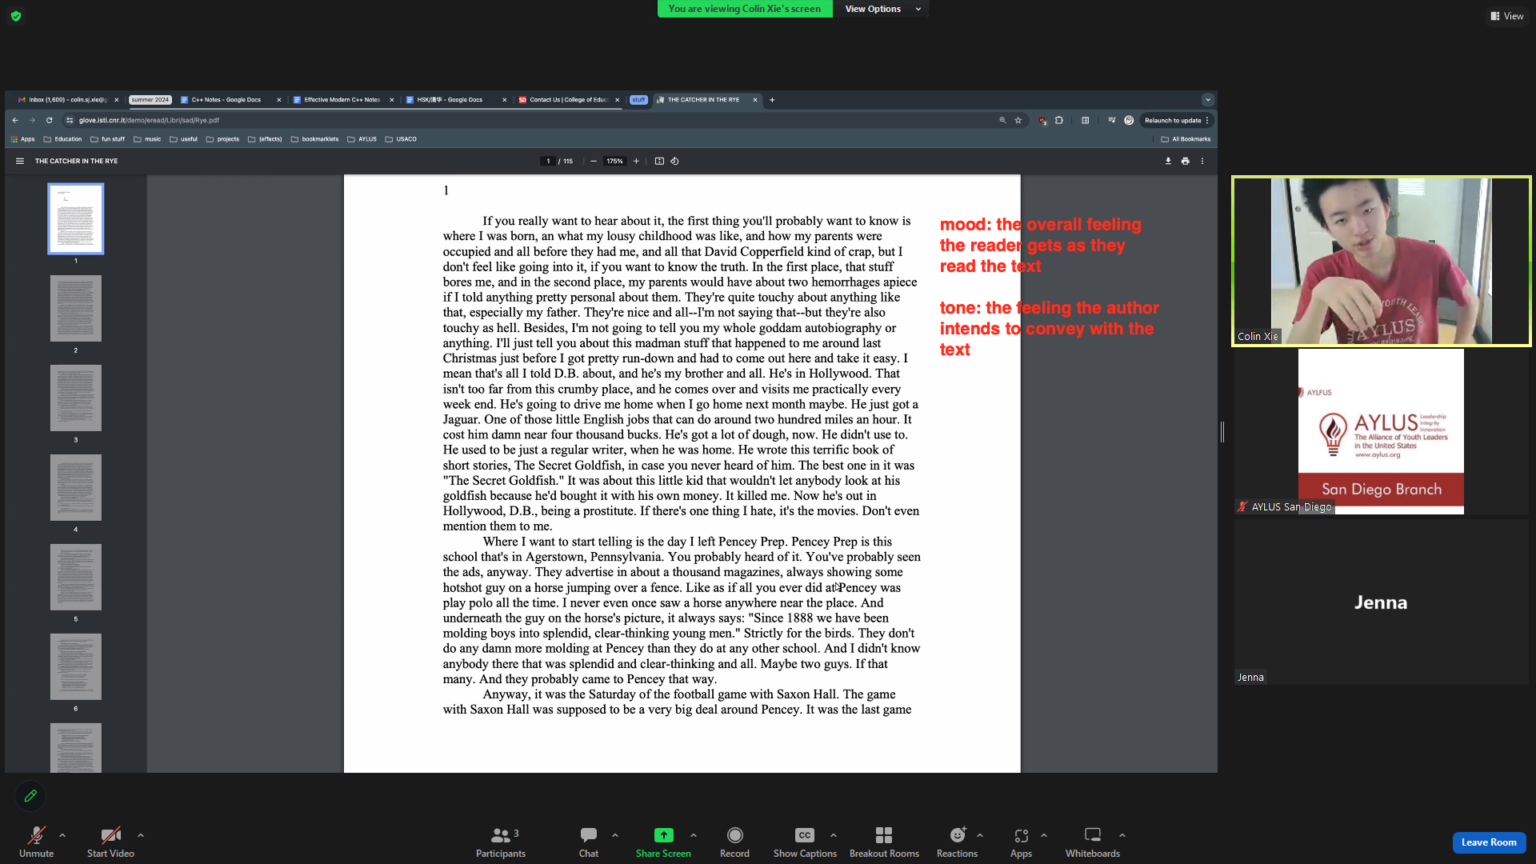Open Whiteboards
The height and width of the screenshot is (864, 1536).
point(1093,841)
